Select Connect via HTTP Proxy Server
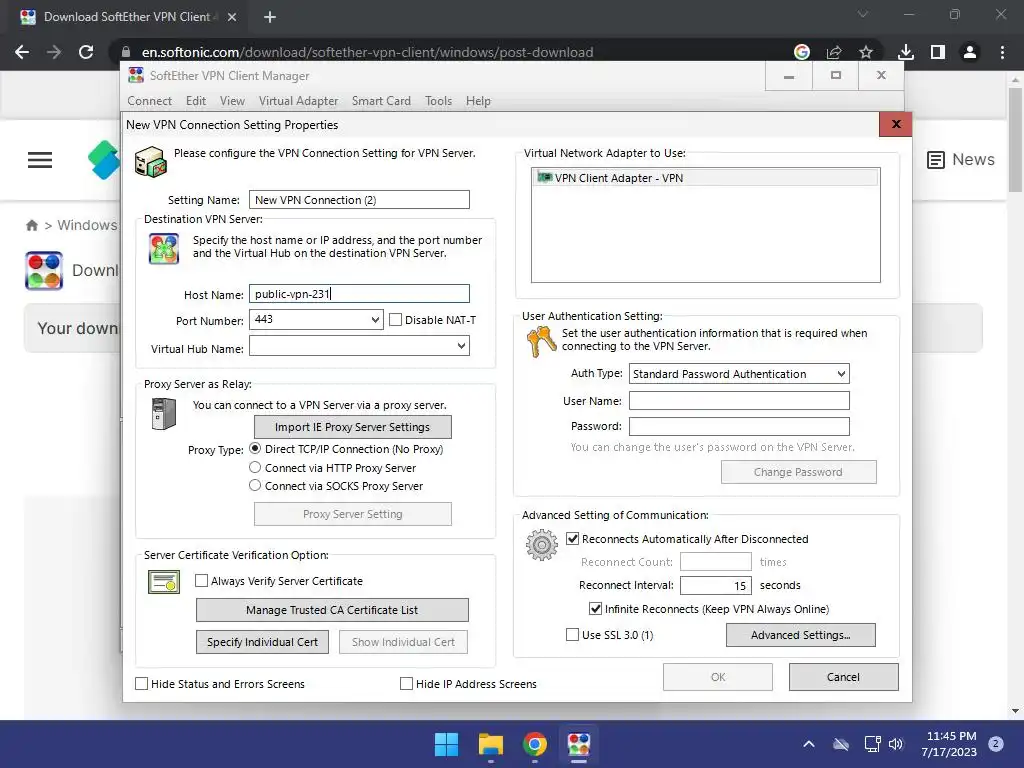This screenshot has width=1024, height=768. click(x=255, y=468)
